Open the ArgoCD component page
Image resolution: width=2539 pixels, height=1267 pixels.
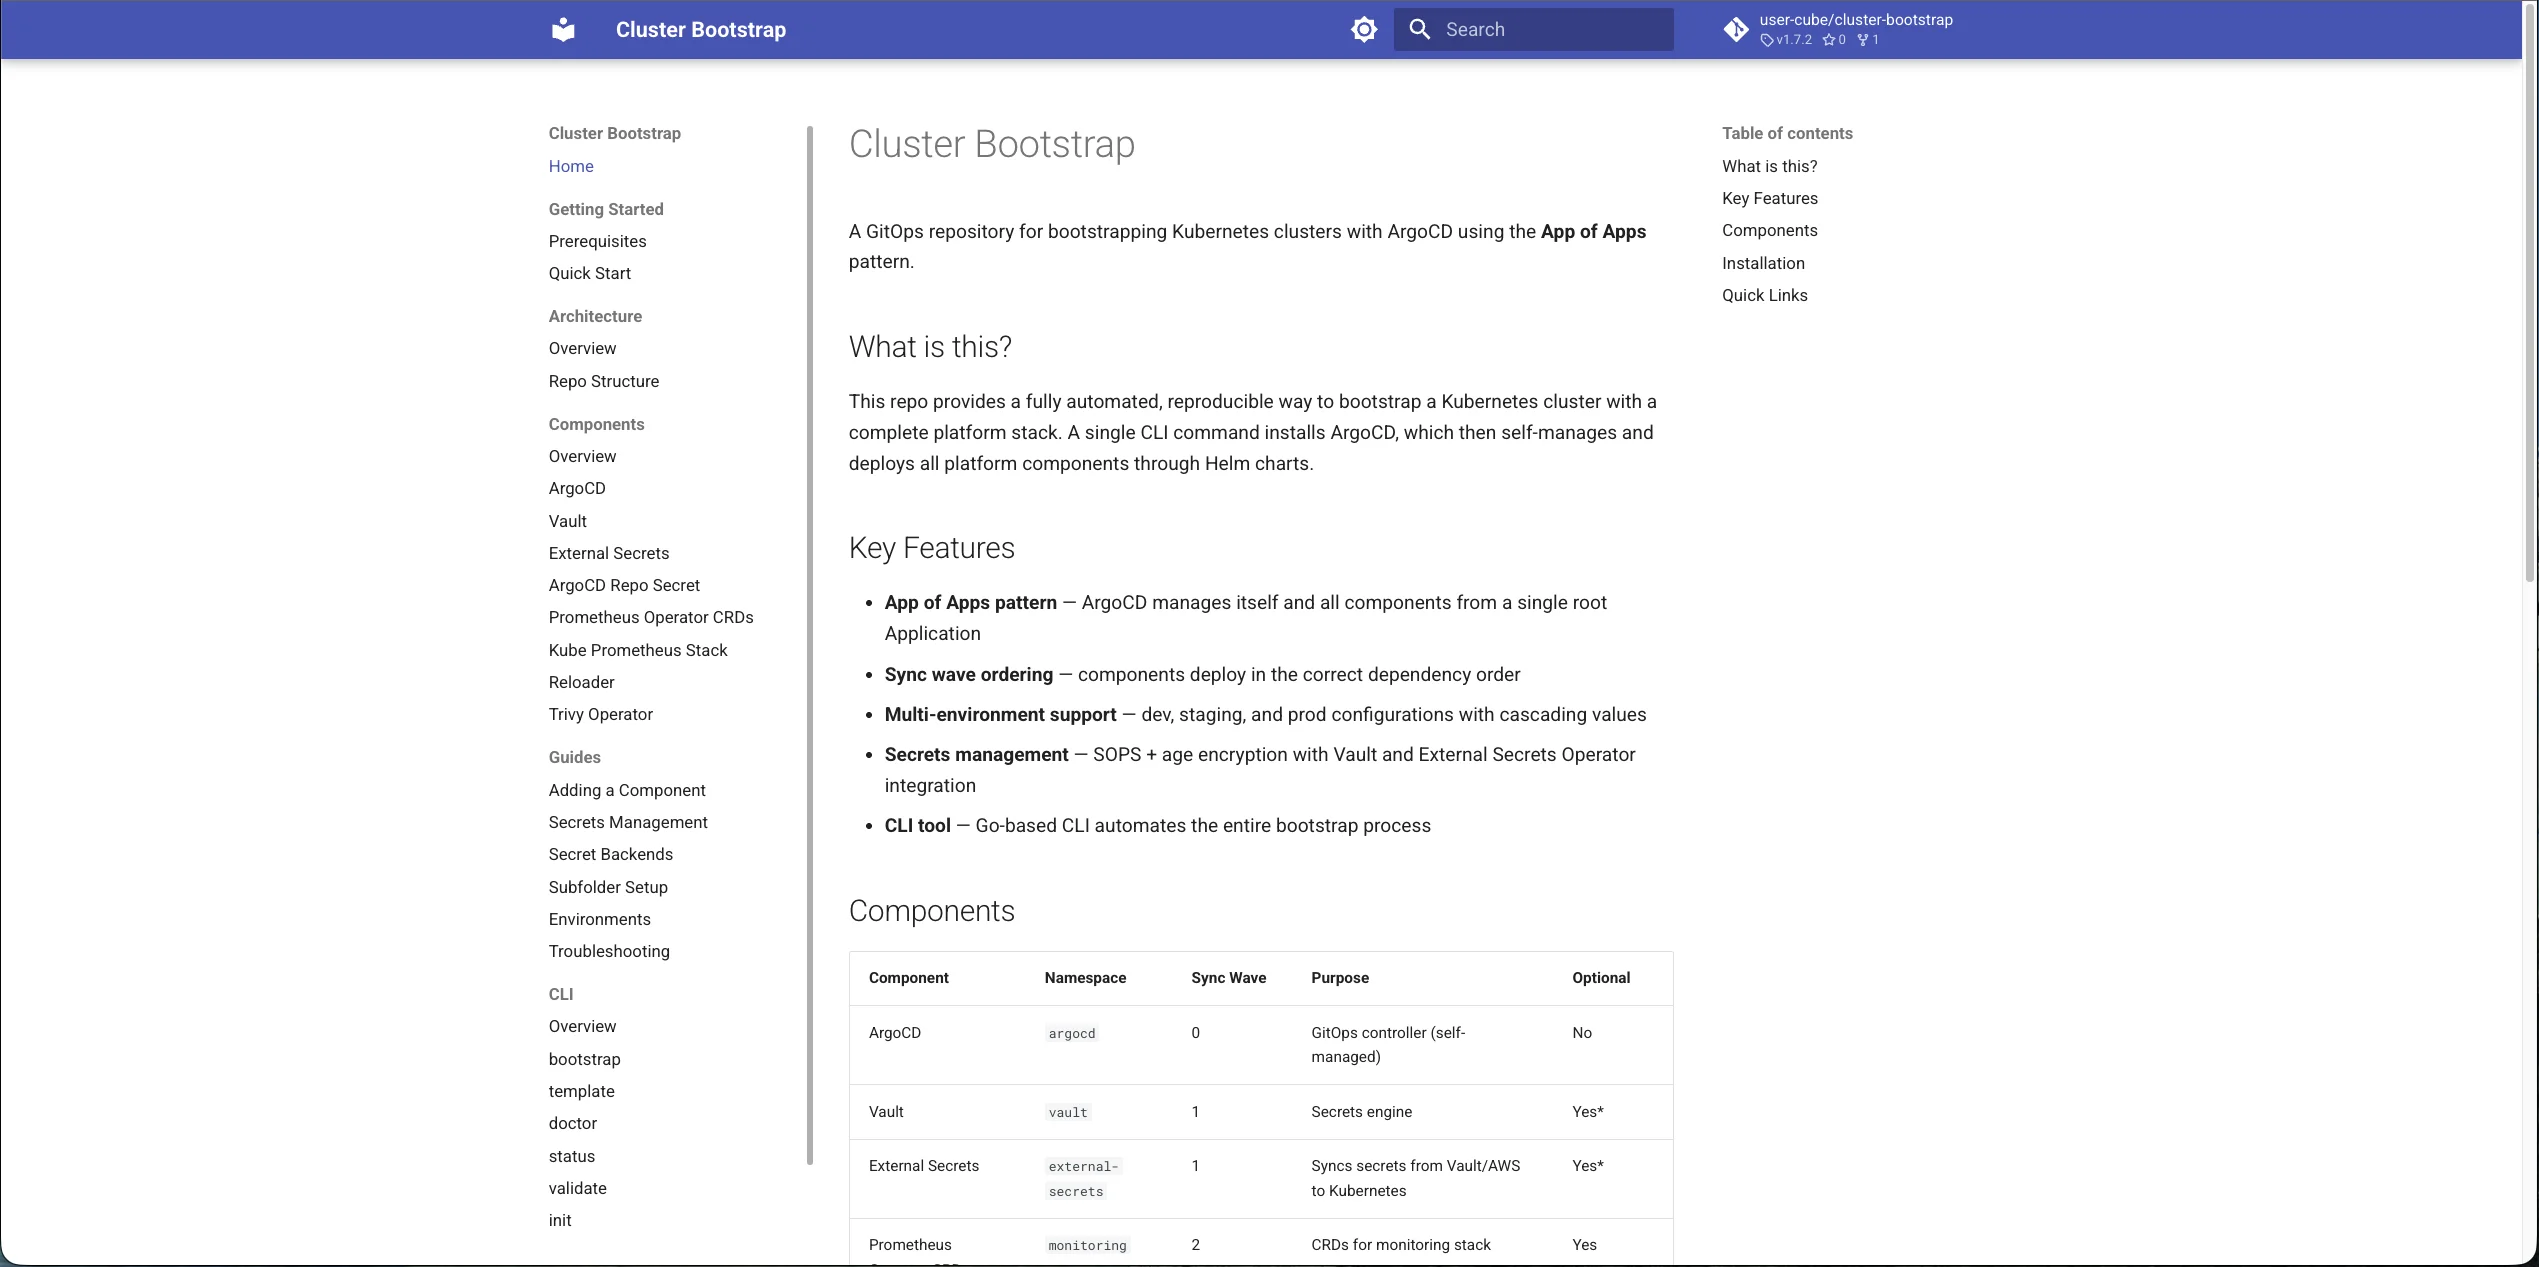tap(577, 488)
